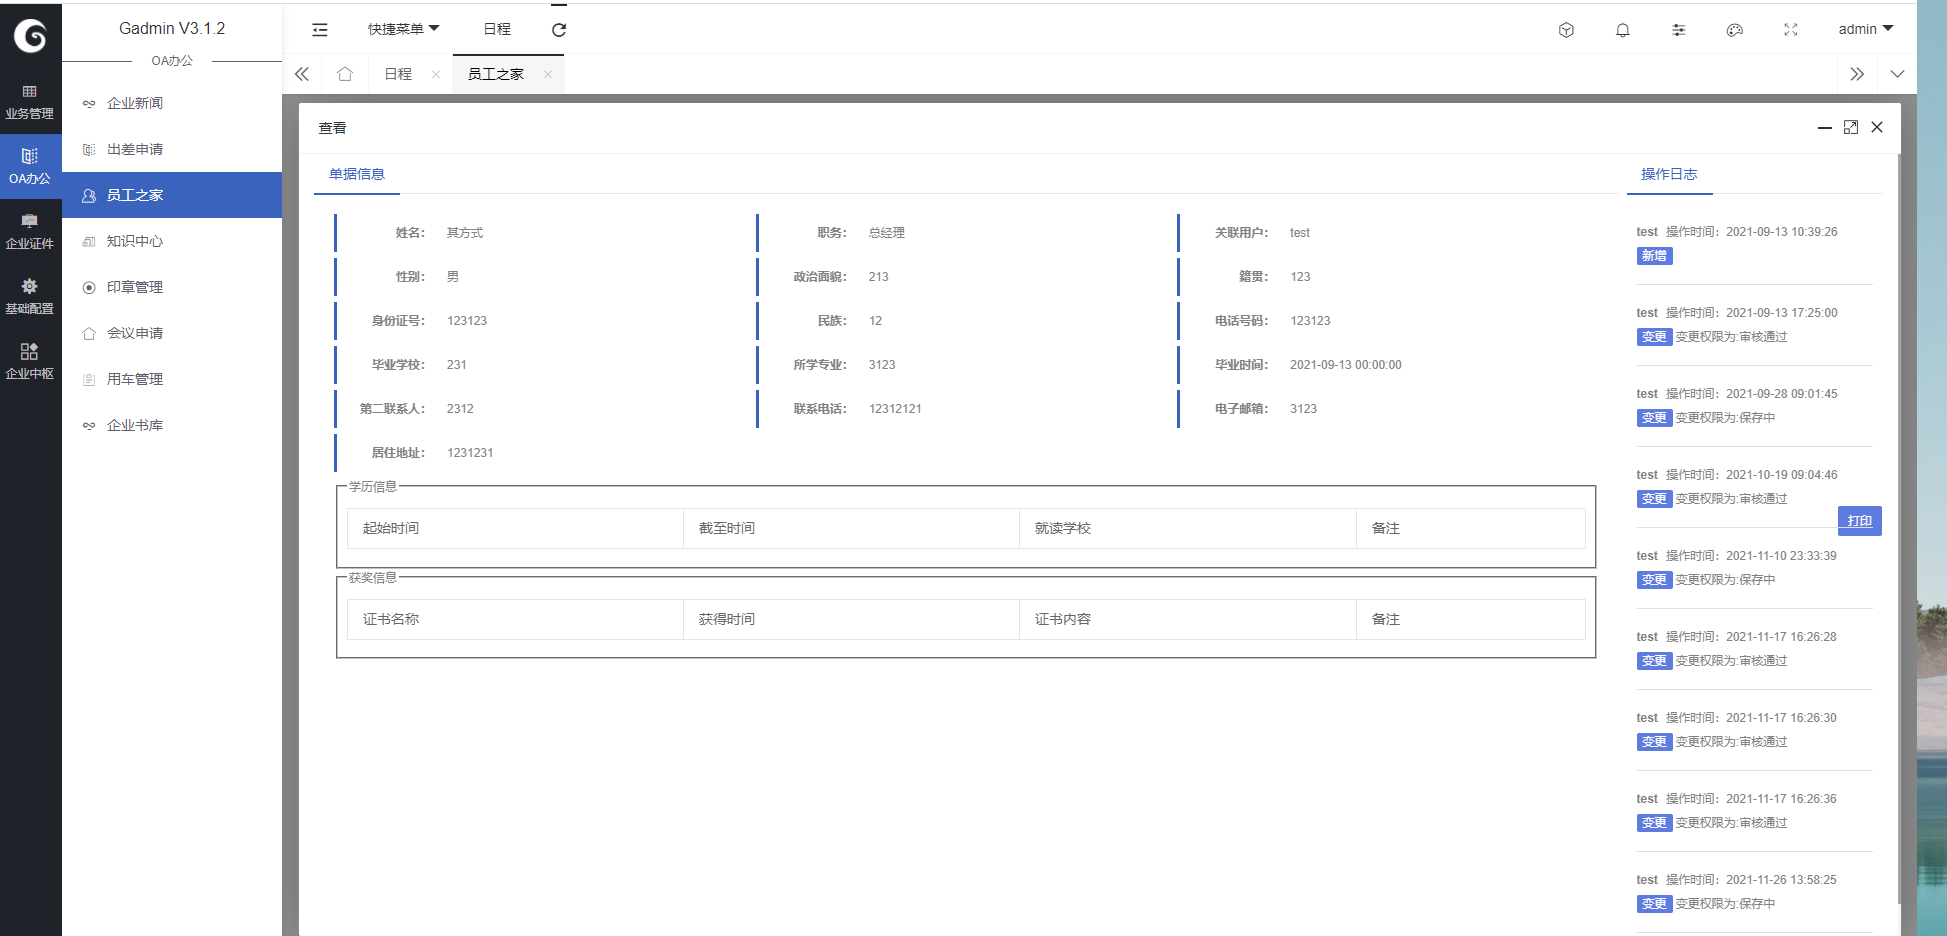Open the notification bell icon
This screenshot has height=936, width=1947.
click(x=1622, y=30)
